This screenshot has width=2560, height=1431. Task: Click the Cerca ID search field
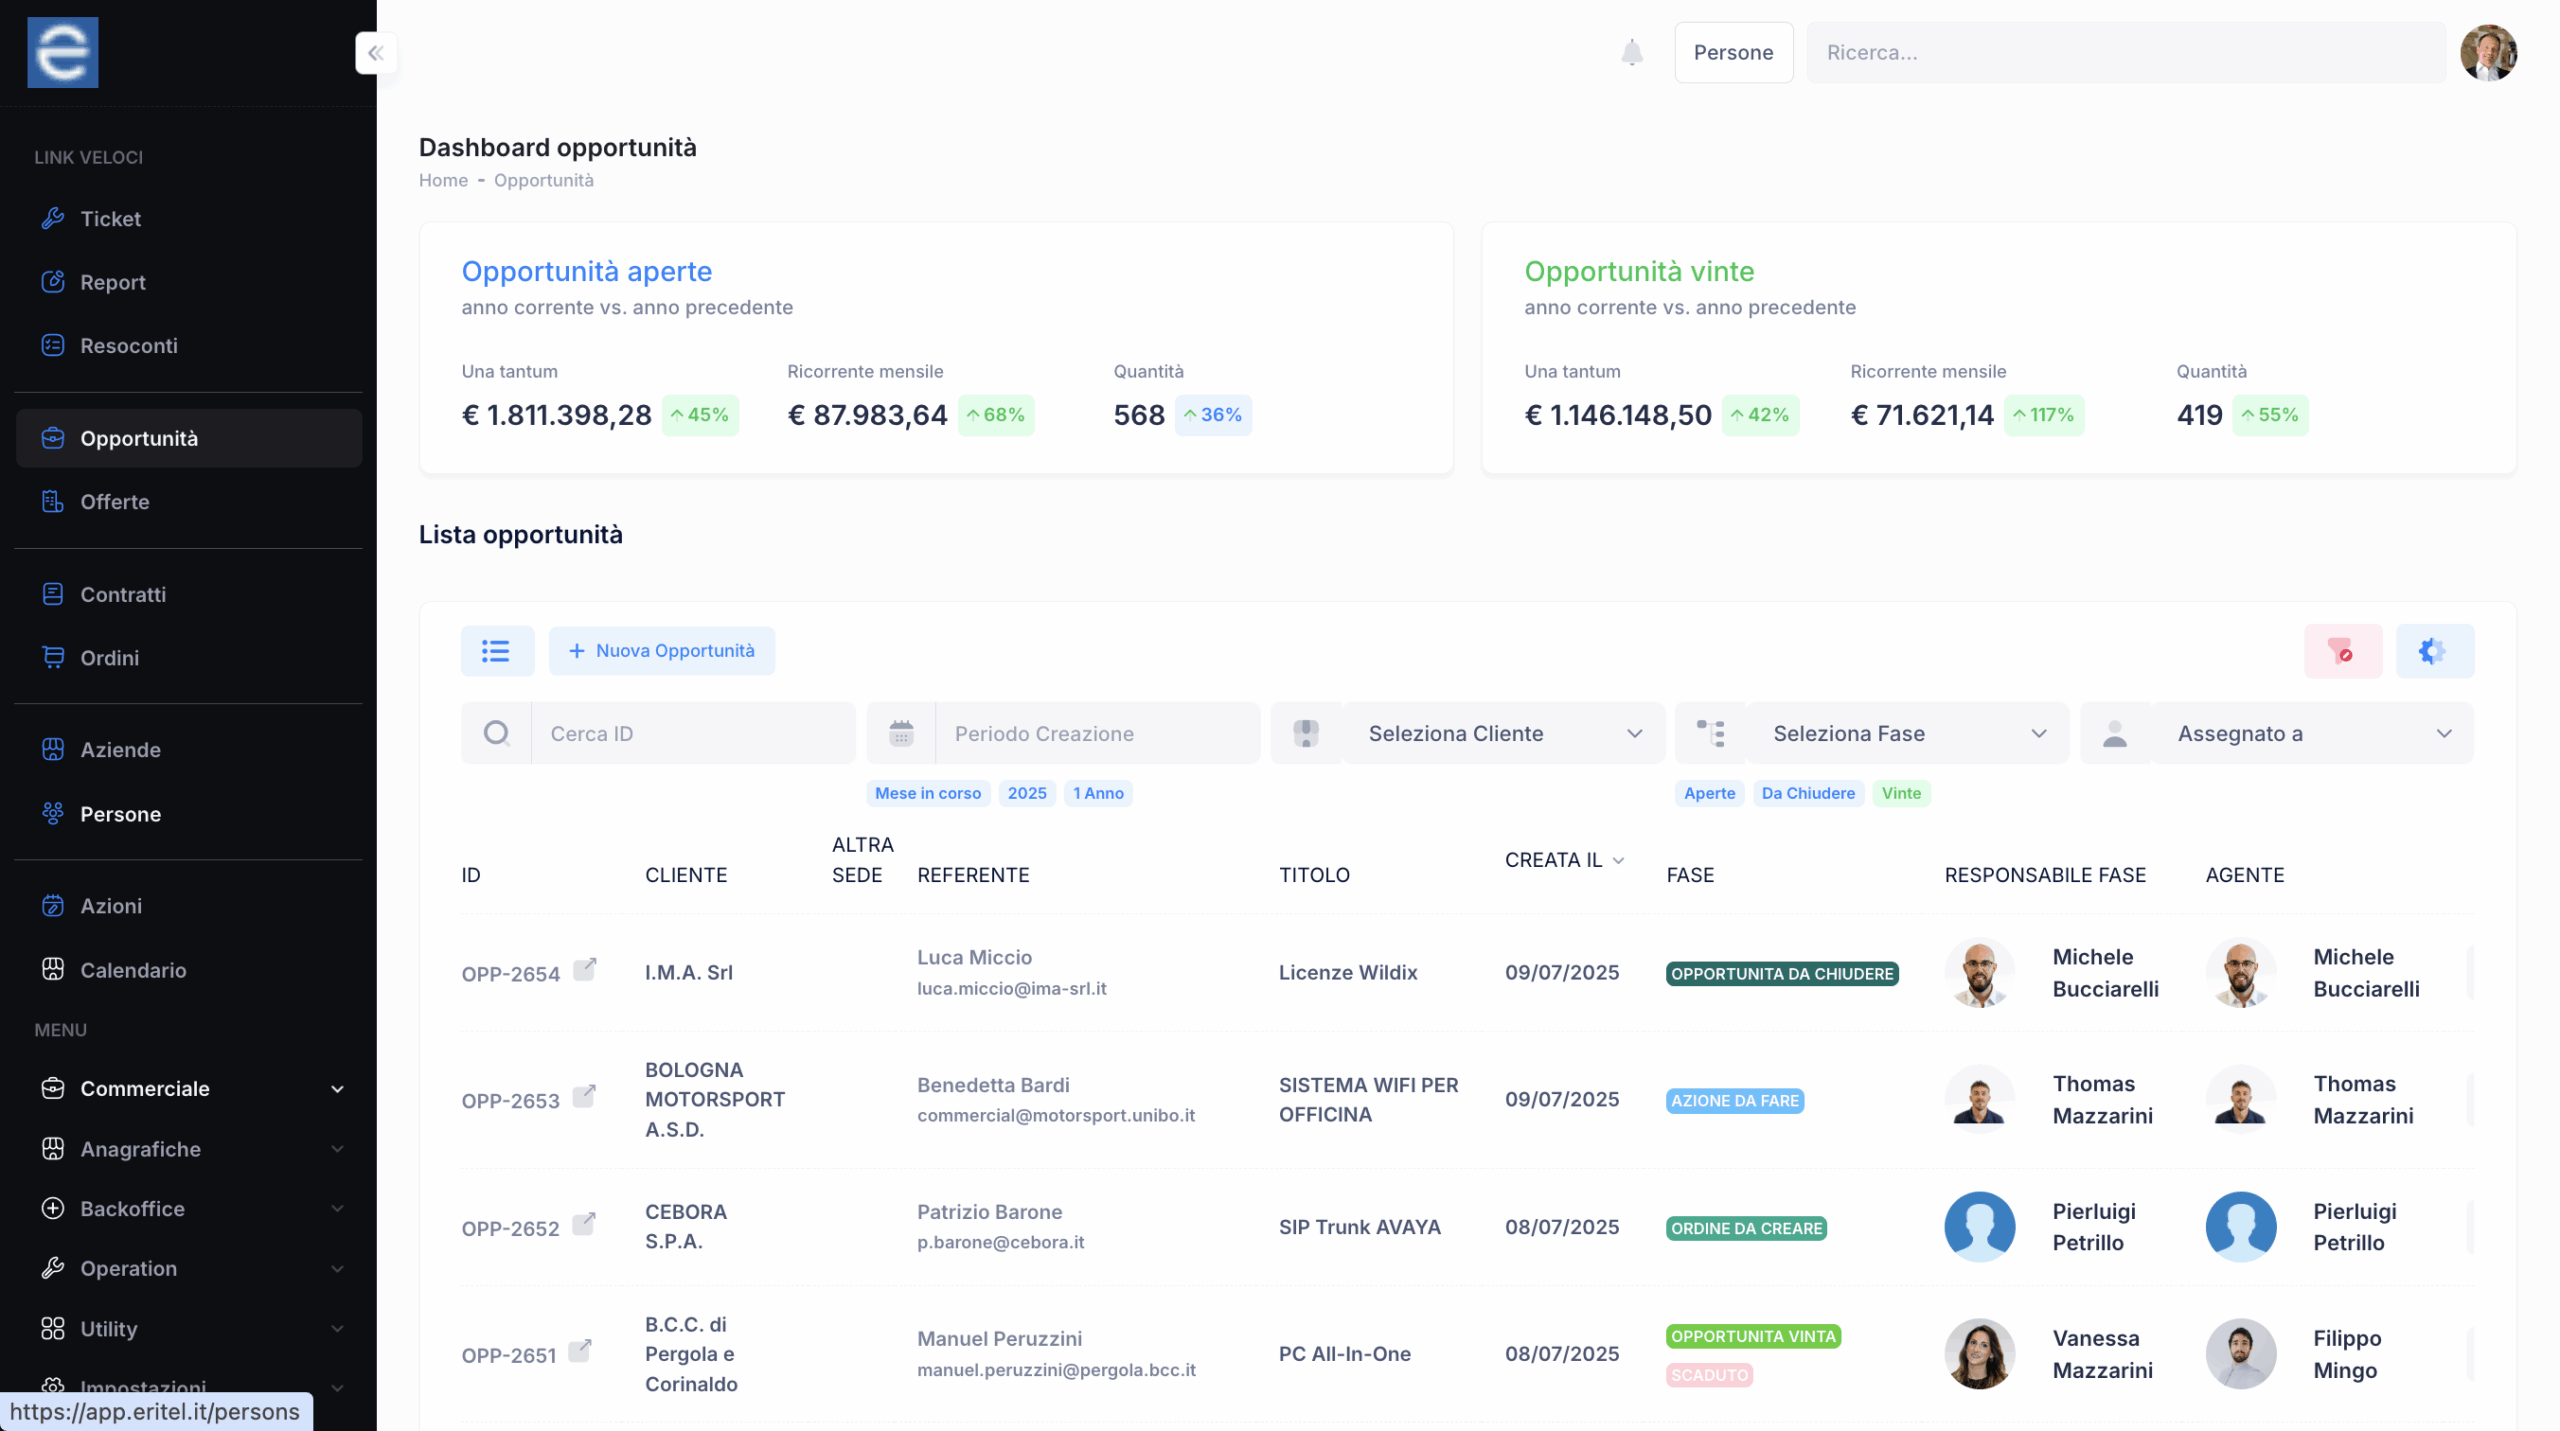click(x=692, y=733)
